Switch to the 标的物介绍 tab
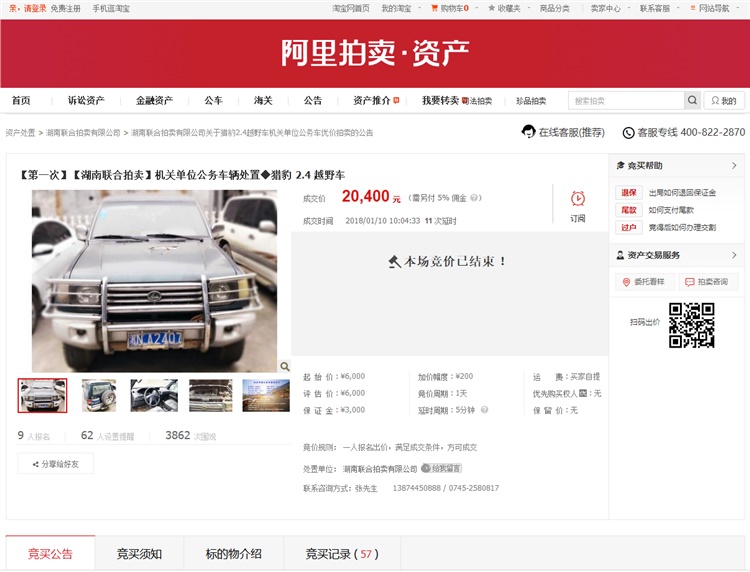 [233, 554]
